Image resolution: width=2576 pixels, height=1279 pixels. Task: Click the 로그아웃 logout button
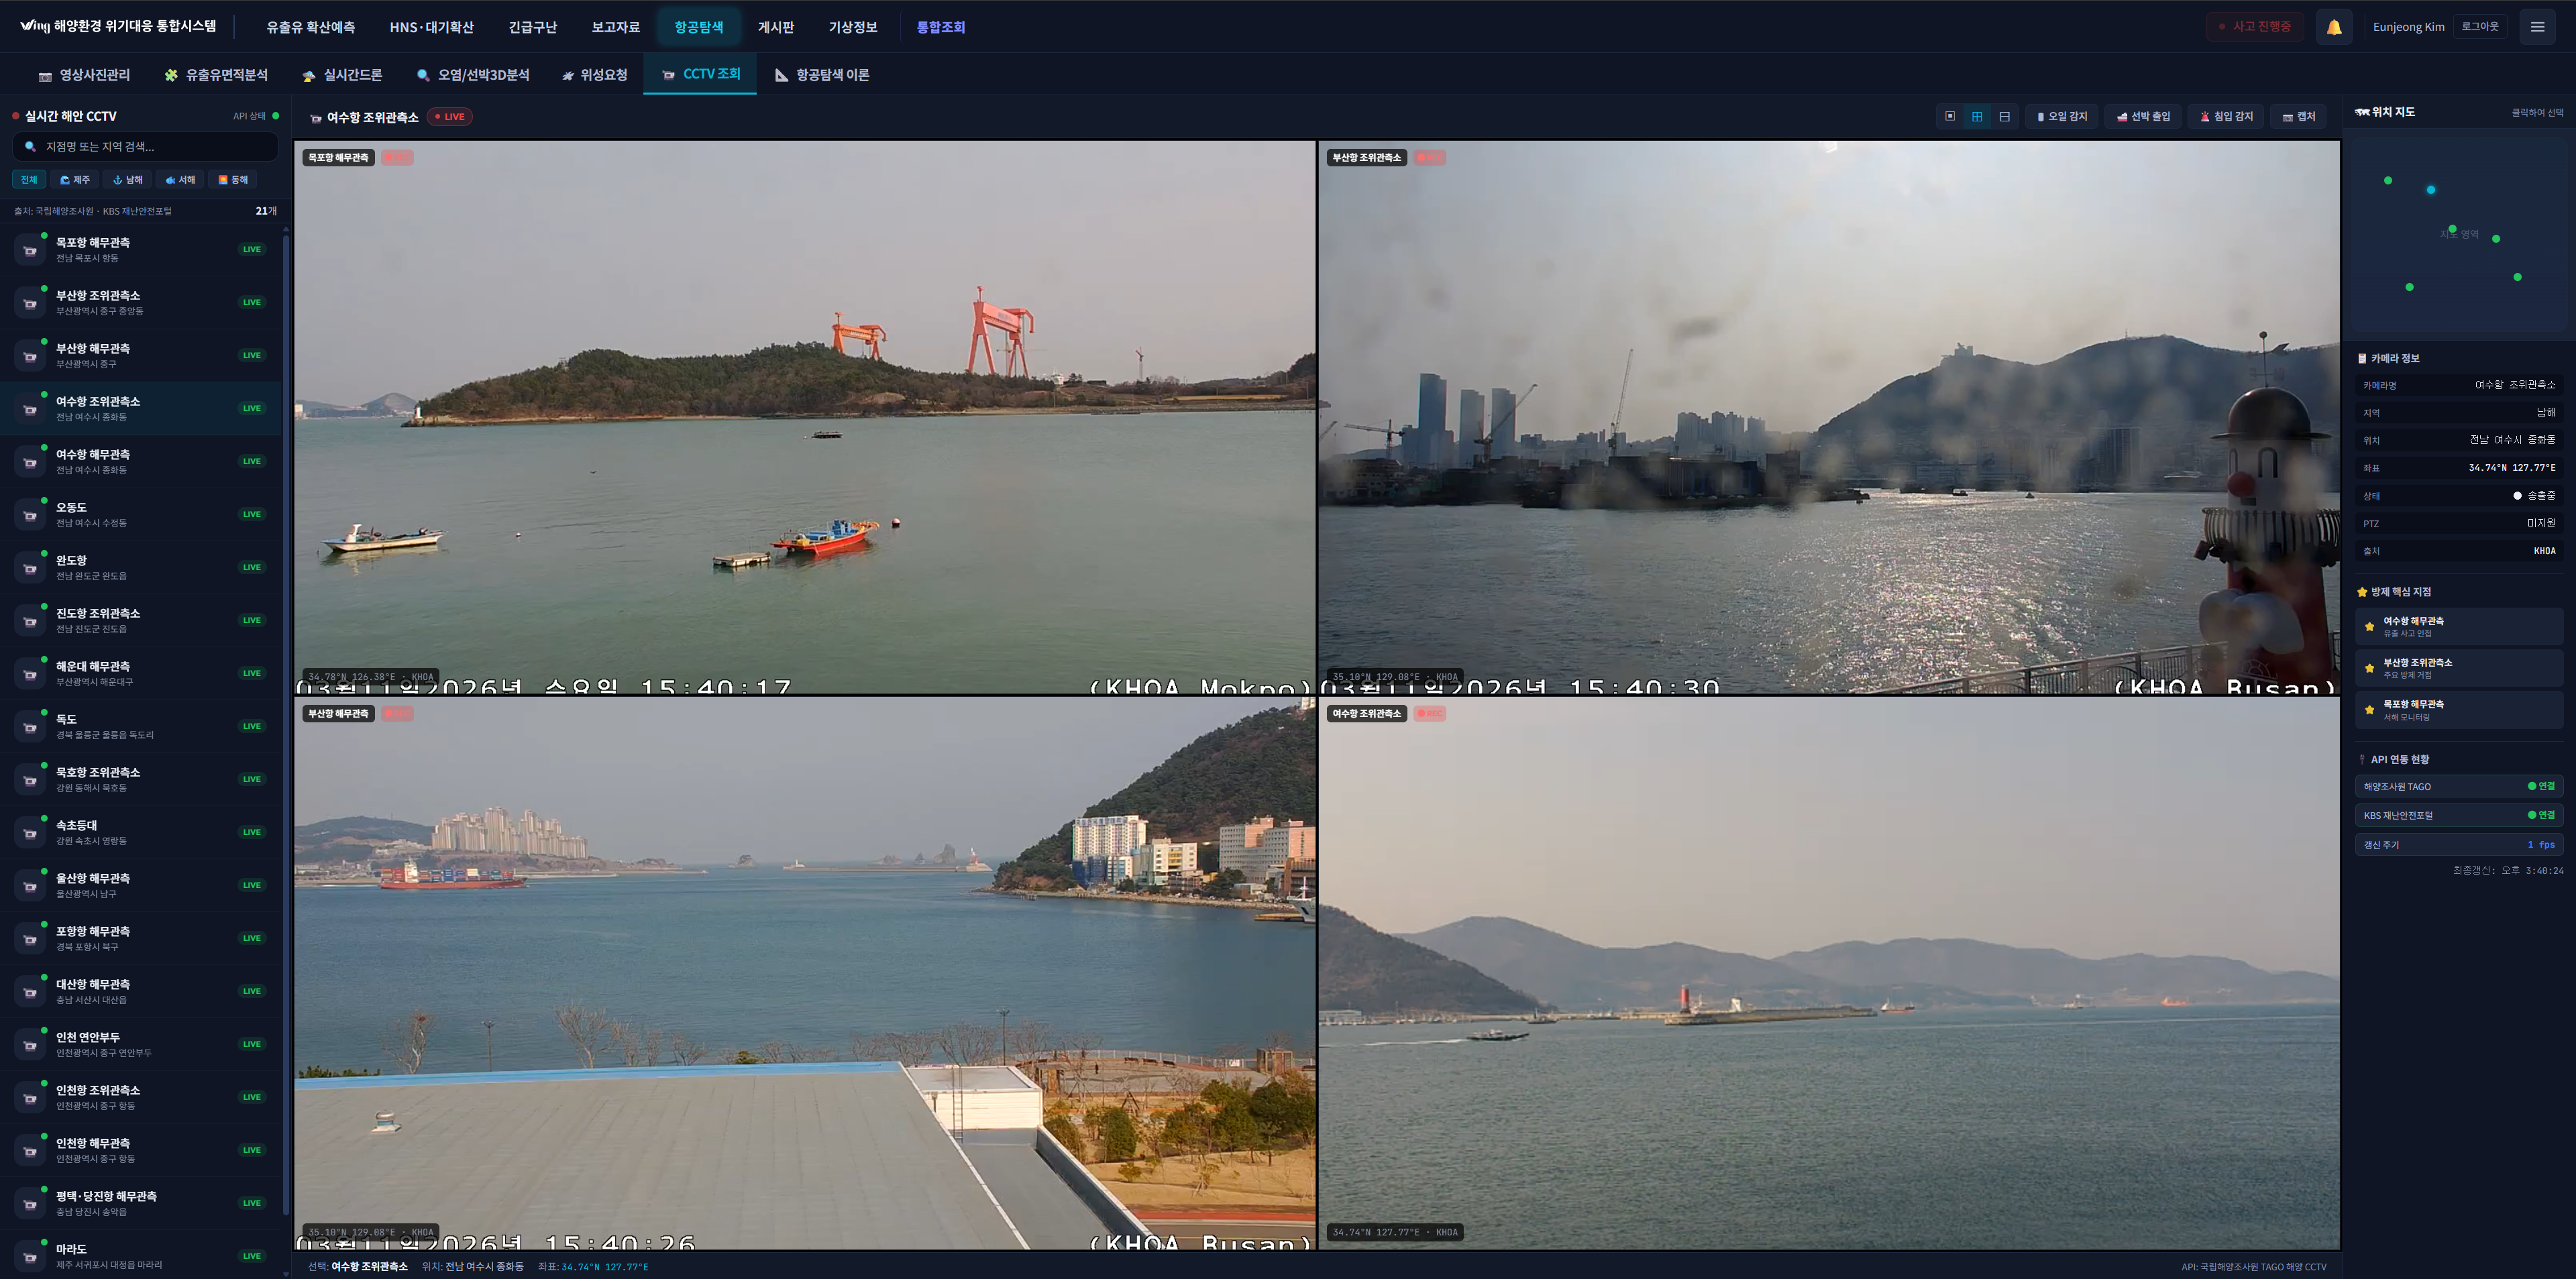point(2479,27)
